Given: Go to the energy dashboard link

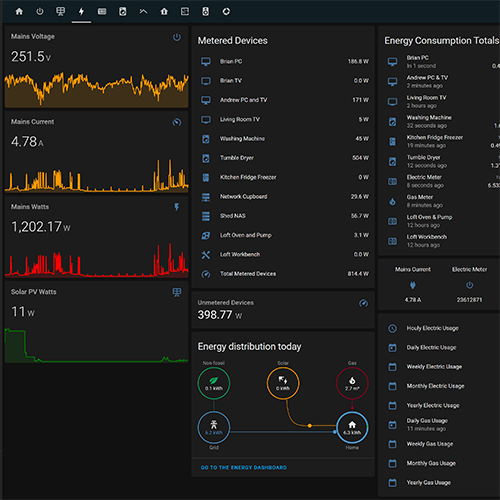Looking at the screenshot, I should [244, 467].
